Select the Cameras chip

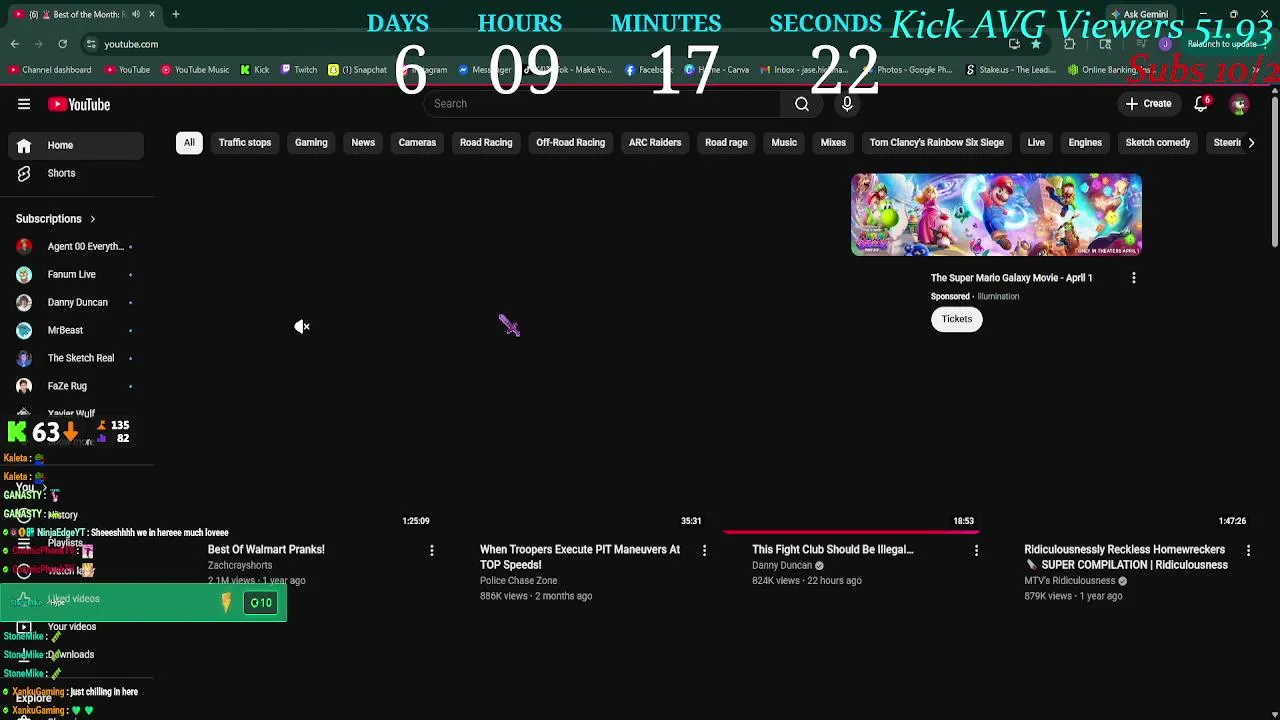tap(417, 143)
